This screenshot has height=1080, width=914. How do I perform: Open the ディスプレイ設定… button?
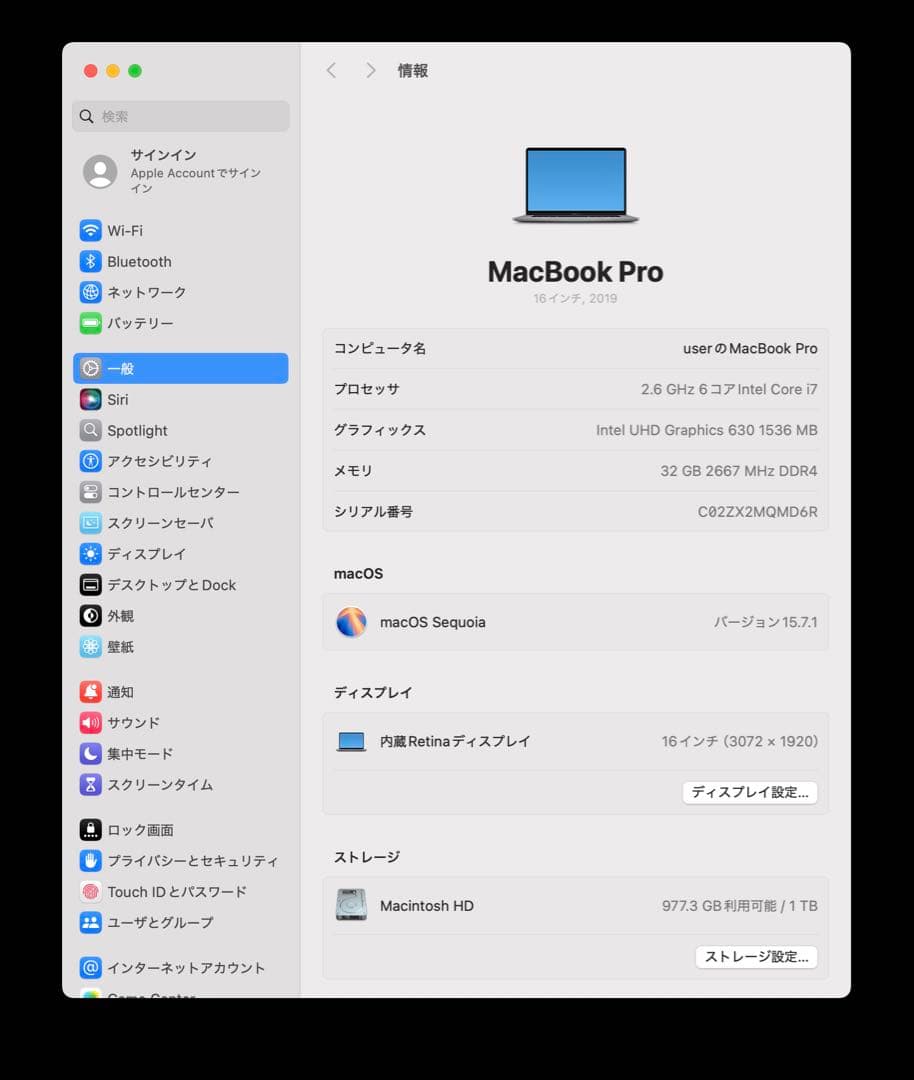point(749,792)
